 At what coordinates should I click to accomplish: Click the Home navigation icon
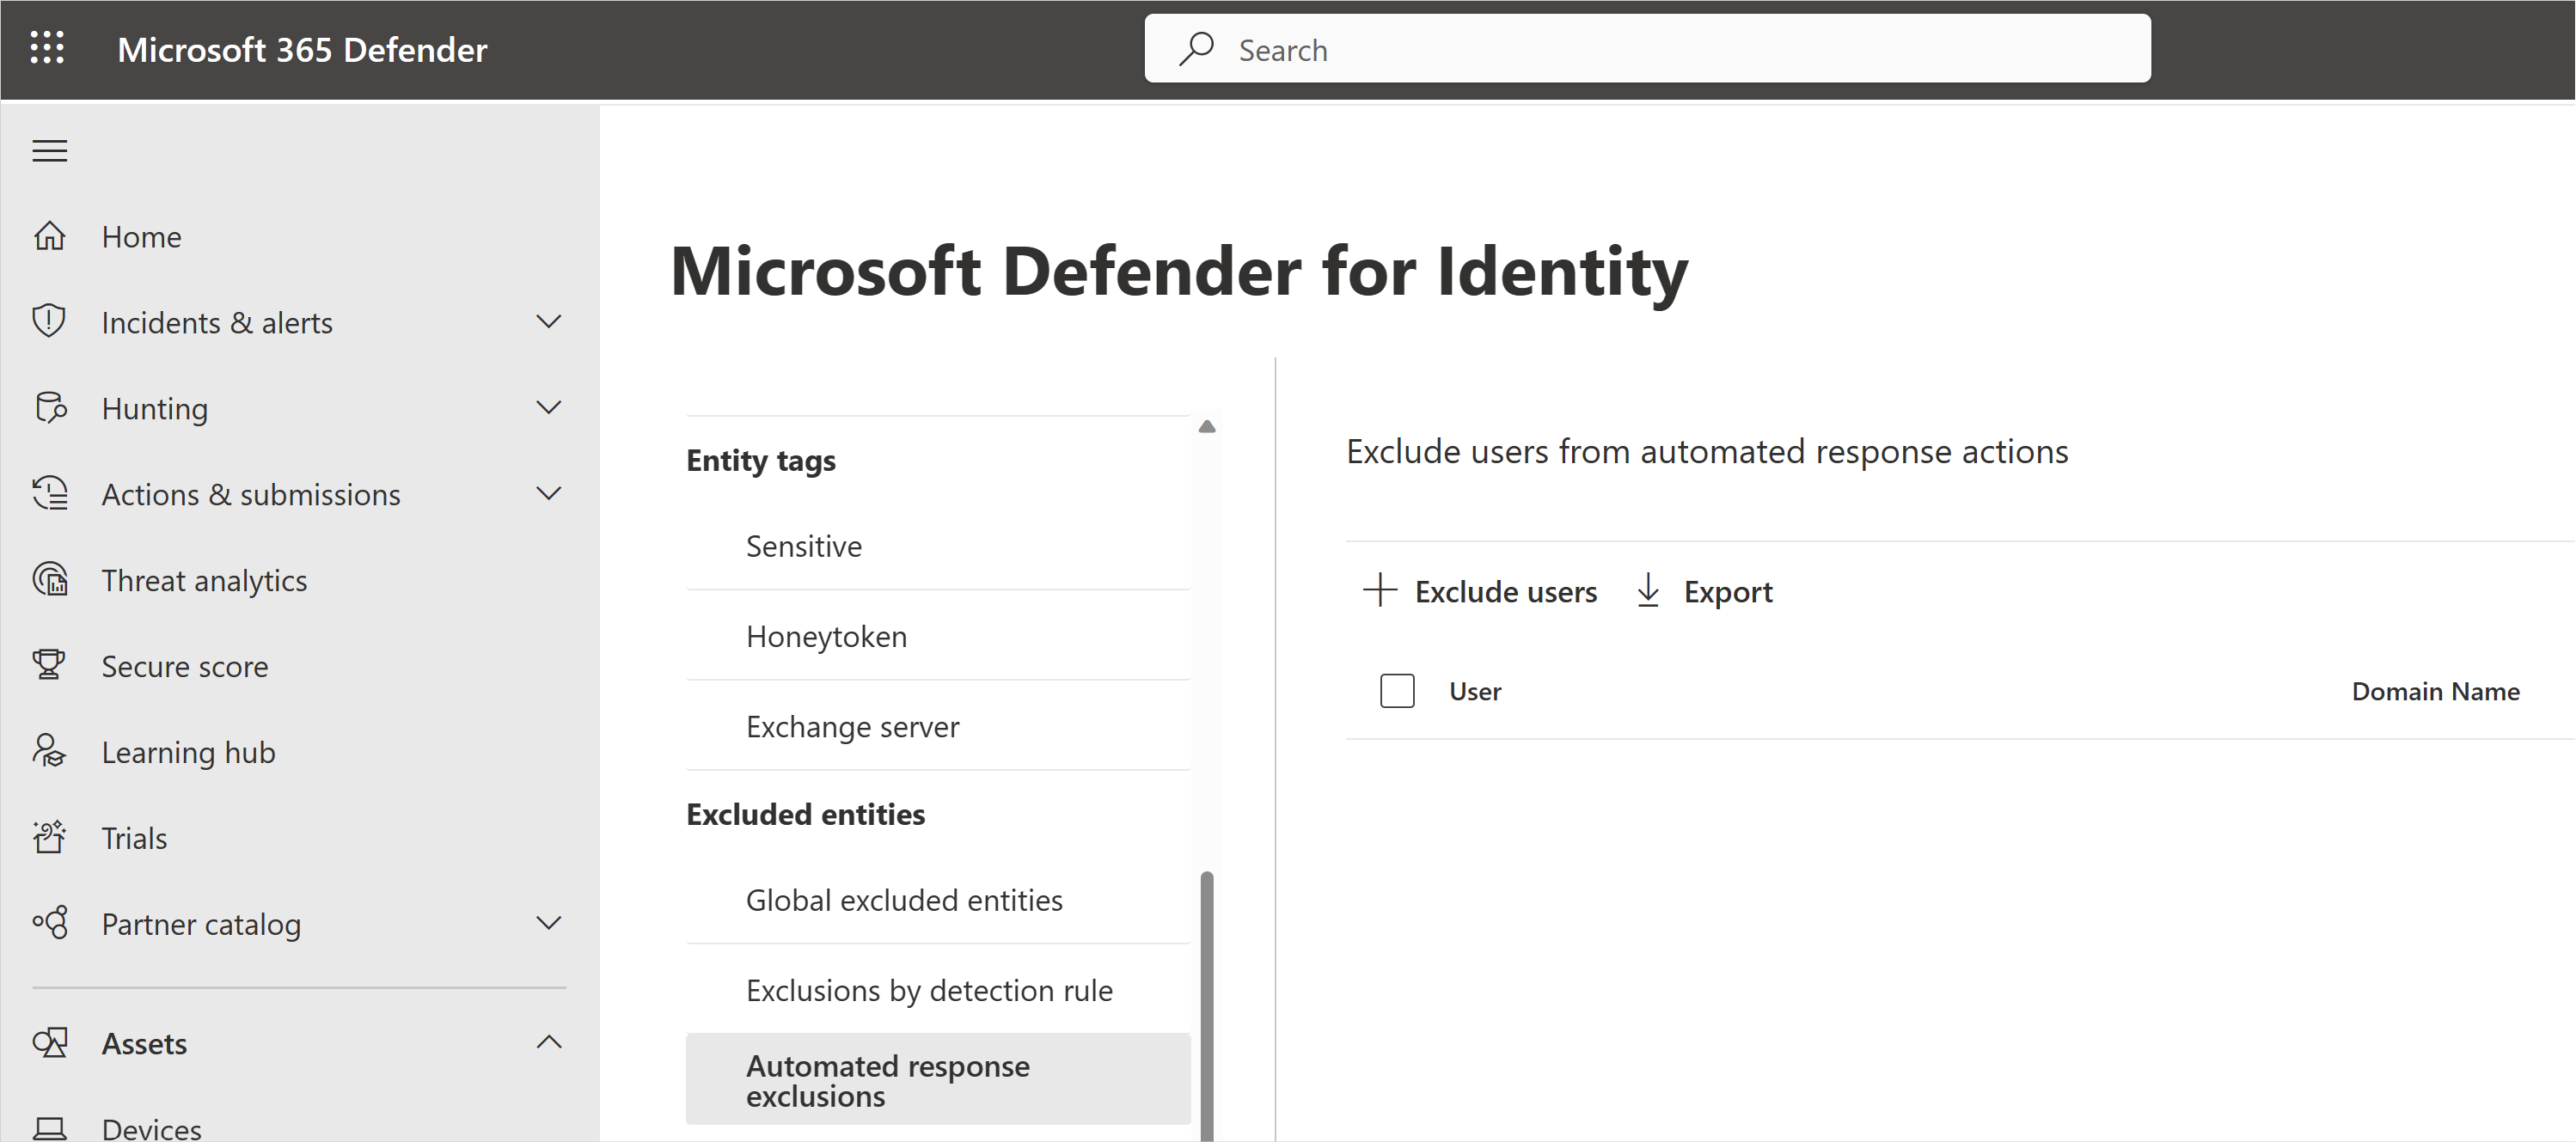click(x=51, y=235)
